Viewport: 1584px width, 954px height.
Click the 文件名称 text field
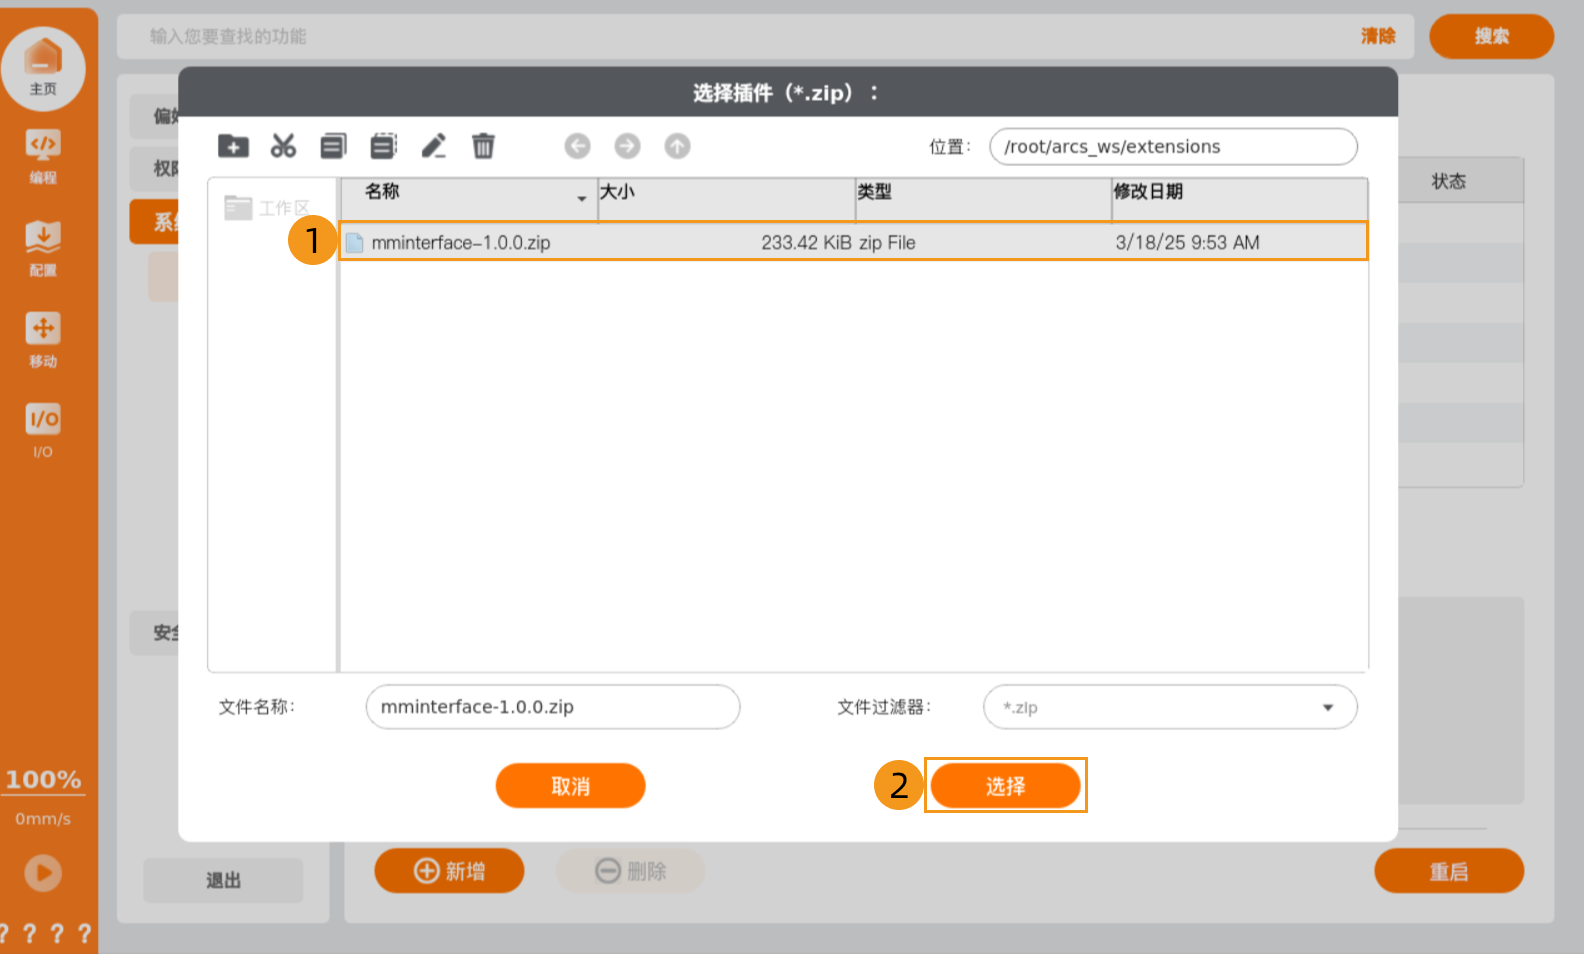pos(552,707)
